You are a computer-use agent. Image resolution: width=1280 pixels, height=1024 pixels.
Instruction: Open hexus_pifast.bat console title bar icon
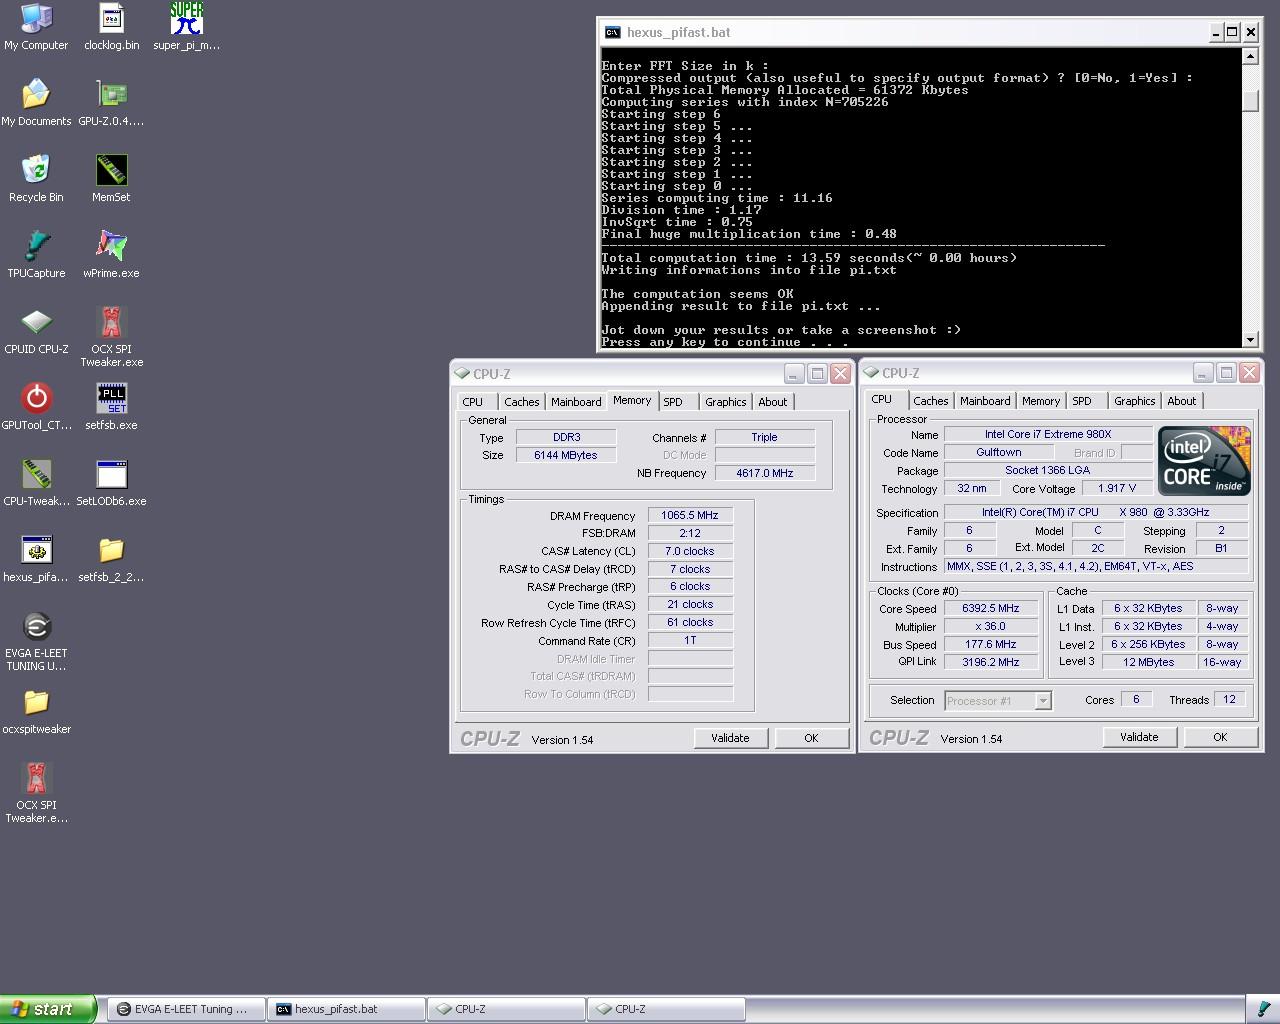[x=612, y=32]
